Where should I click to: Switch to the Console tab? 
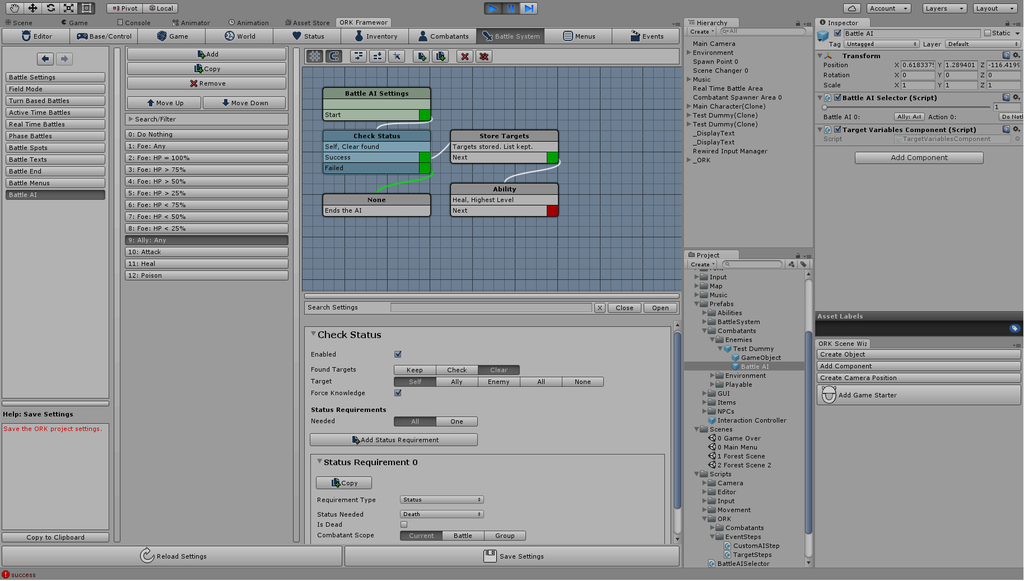[x=133, y=22]
